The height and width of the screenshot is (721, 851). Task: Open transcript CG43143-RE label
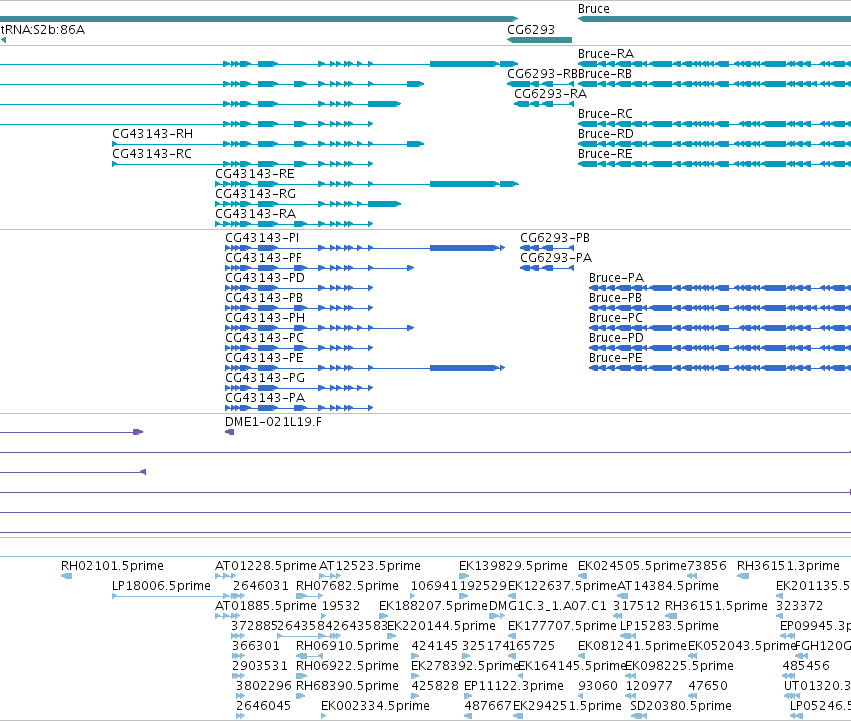click(255, 174)
